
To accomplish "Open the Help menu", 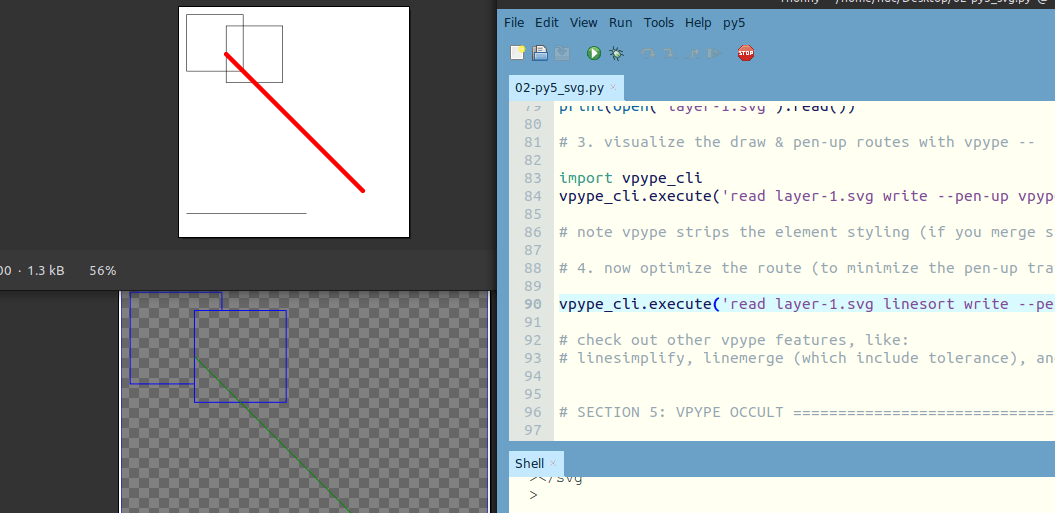I will coord(698,22).
